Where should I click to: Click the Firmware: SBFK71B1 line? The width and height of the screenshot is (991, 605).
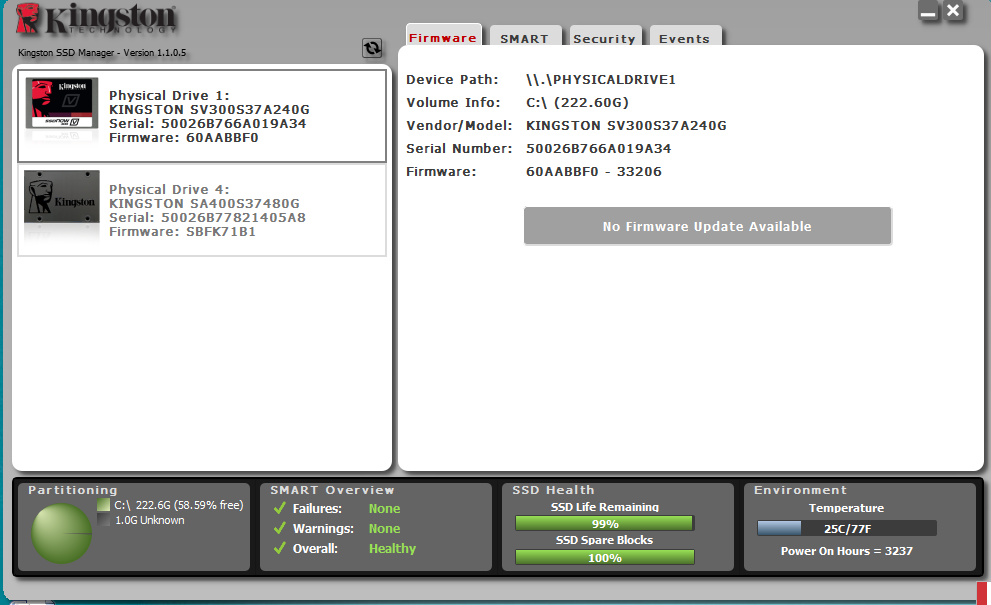(x=183, y=231)
